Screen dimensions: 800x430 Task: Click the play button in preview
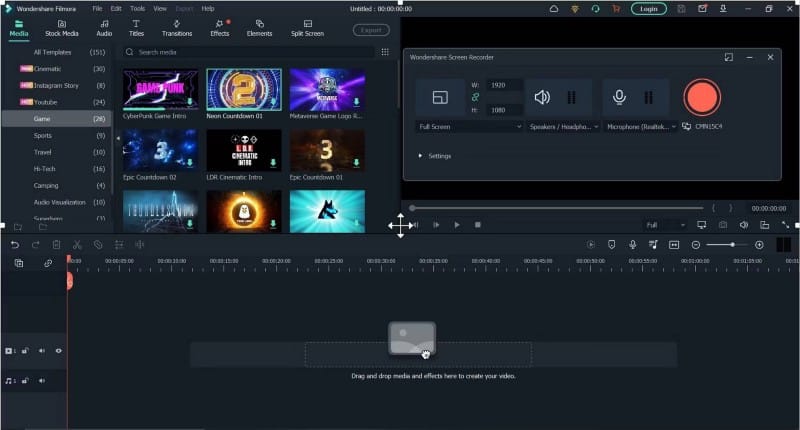click(457, 225)
